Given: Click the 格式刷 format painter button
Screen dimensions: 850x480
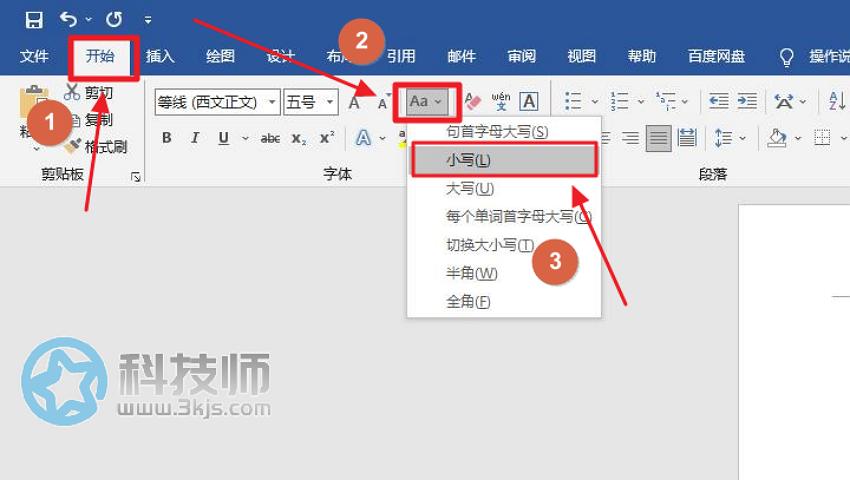Looking at the screenshot, I should (x=95, y=146).
